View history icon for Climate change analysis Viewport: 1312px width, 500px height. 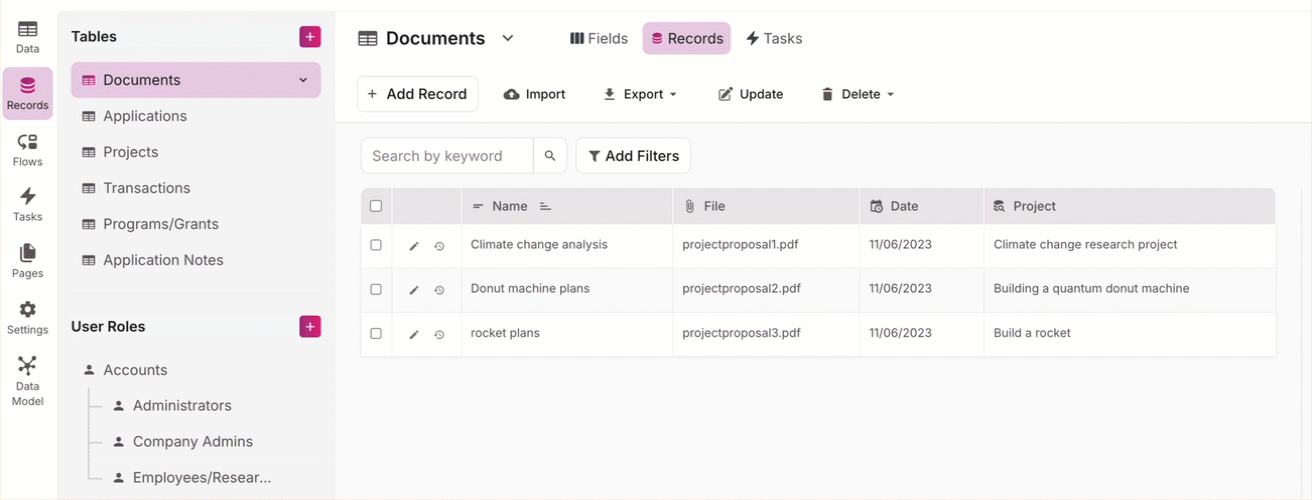(439, 246)
